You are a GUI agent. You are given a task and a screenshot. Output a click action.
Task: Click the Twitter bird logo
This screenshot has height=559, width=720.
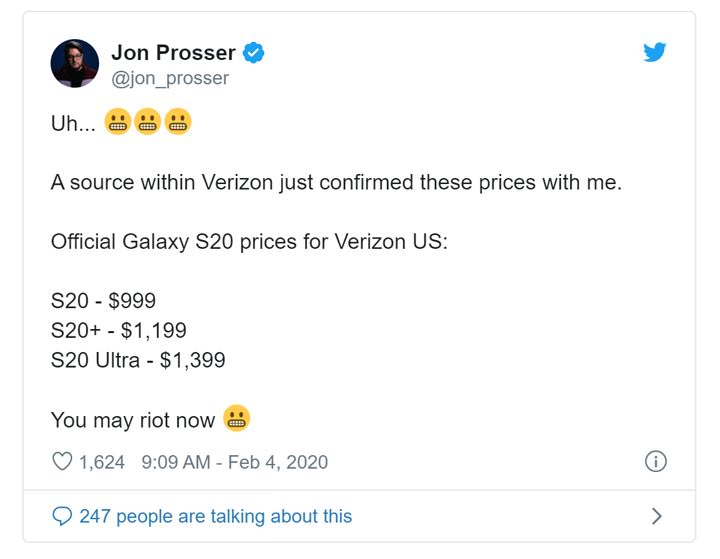(655, 53)
